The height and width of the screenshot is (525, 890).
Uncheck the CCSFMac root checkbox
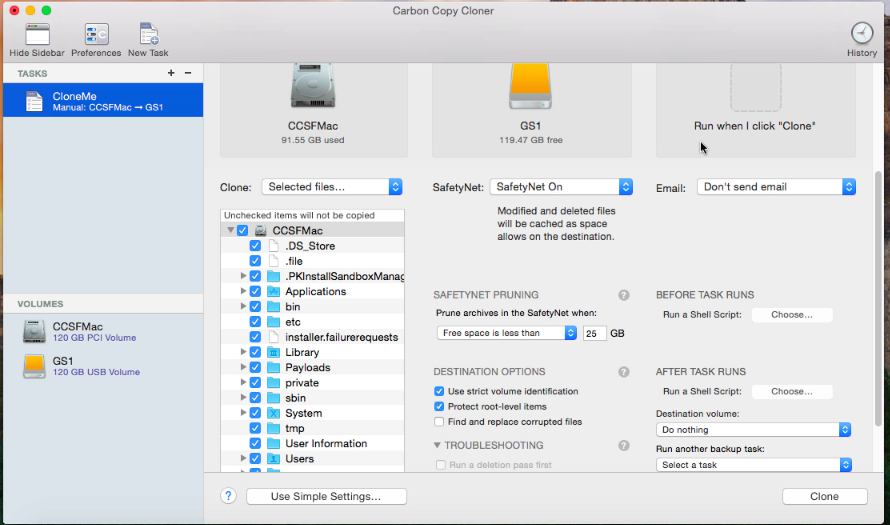[242, 230]
